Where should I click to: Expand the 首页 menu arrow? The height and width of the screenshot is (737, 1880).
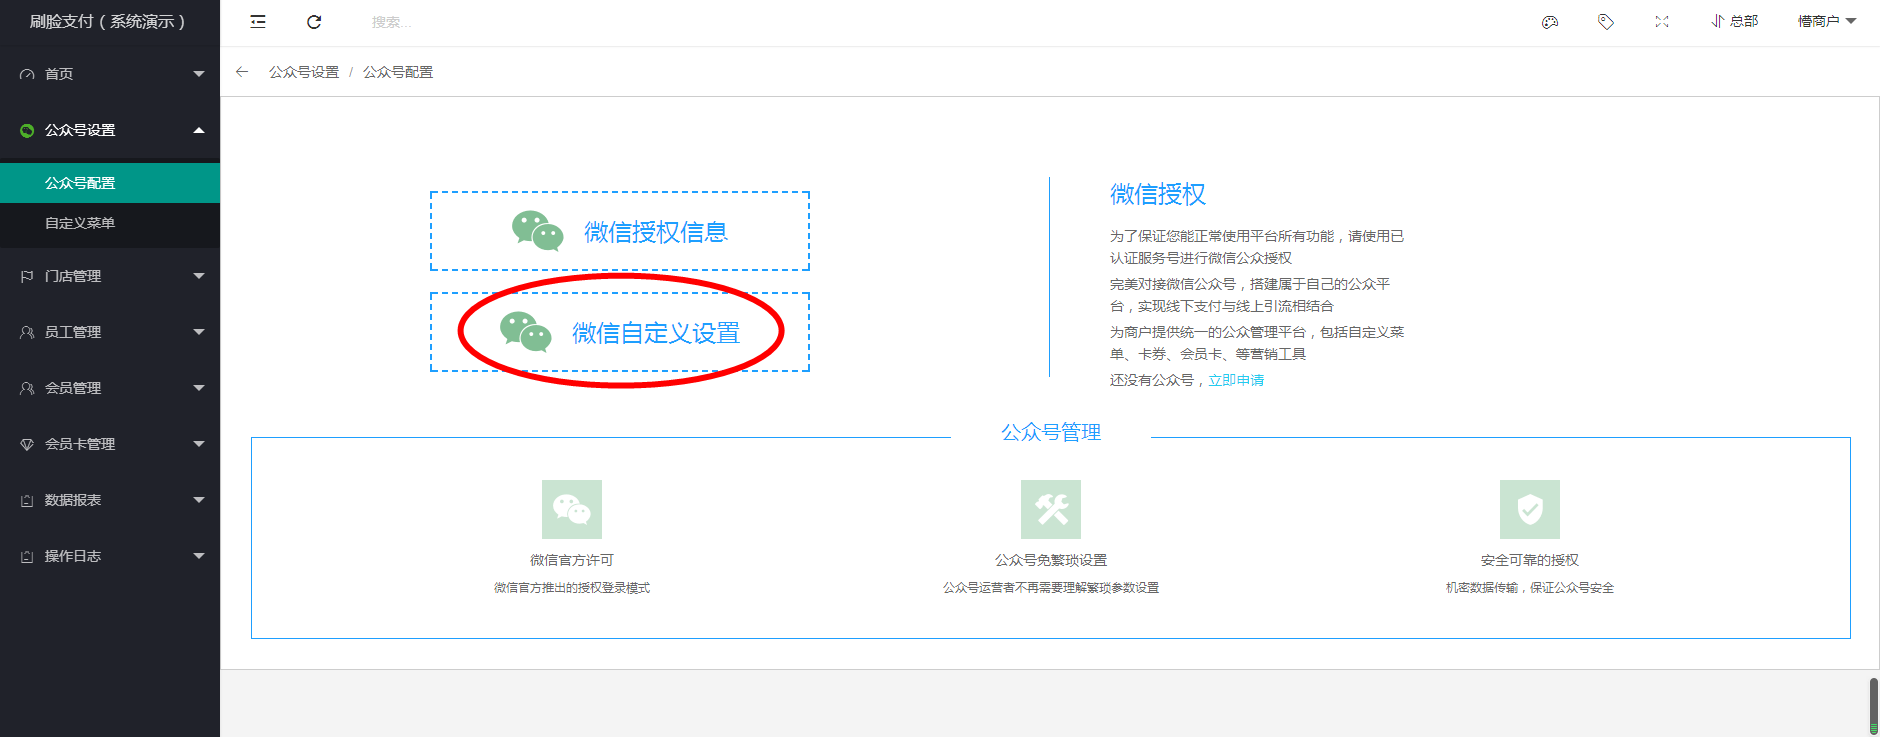pyautogui.click(x=199, y=74)
